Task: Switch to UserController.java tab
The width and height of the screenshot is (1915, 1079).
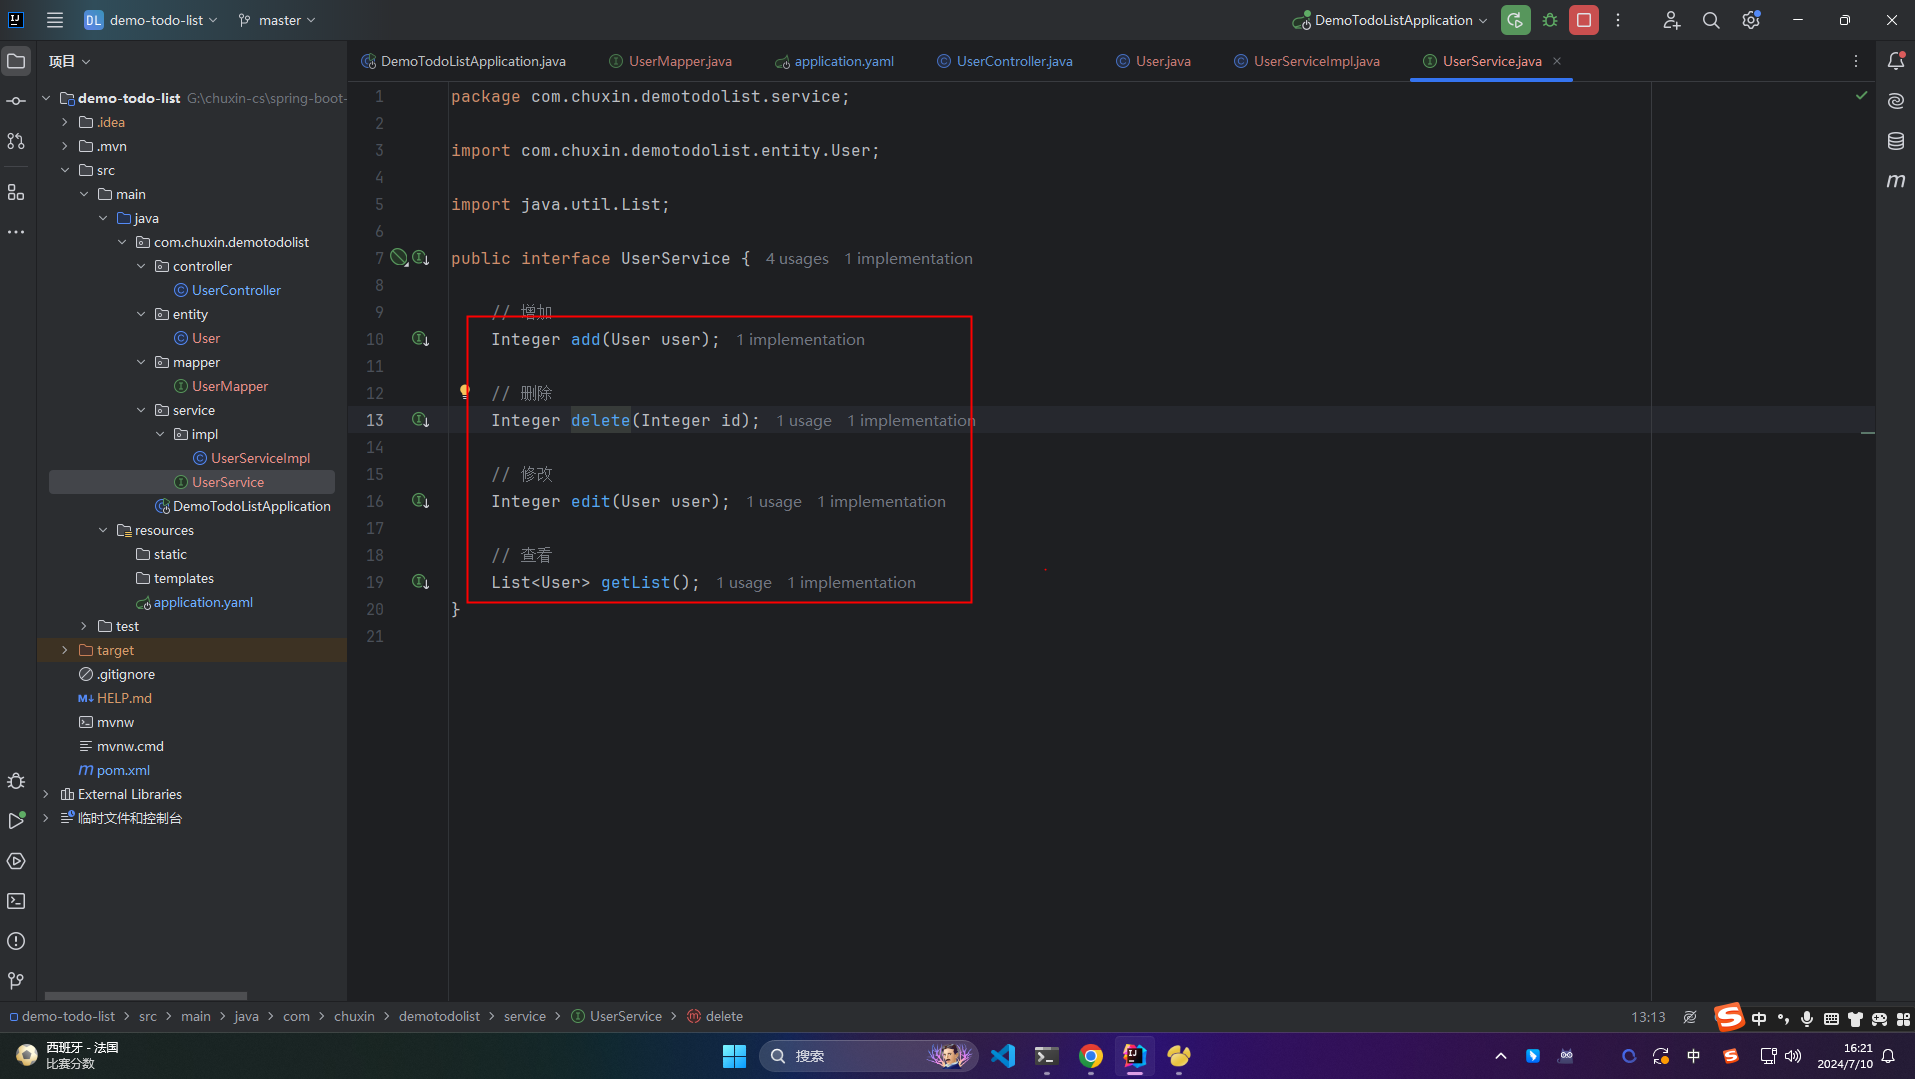Action: [1004, 61]
